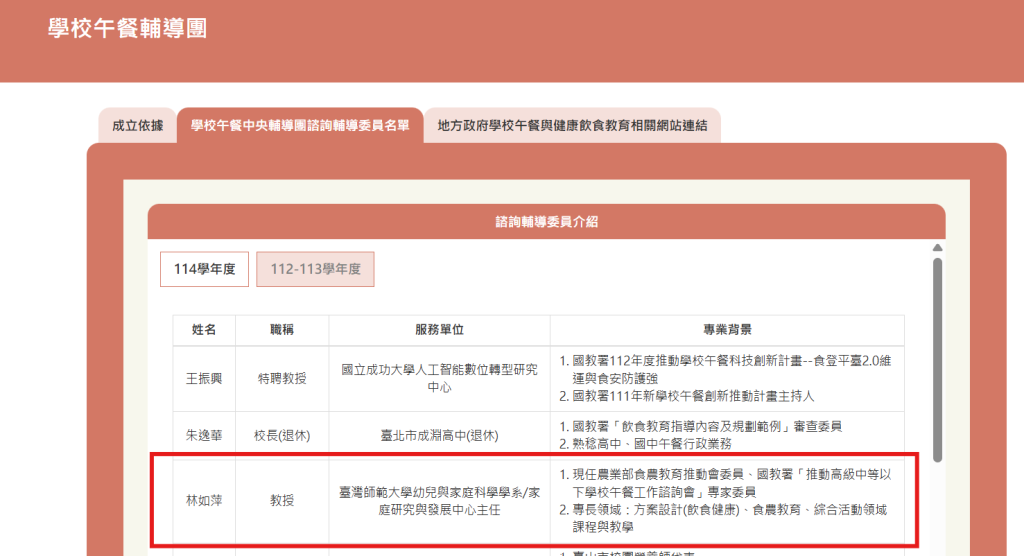Click the 姓名 column header
Image resolution: width=1024 pixels, height=556 pixels.
click(204, 330)
